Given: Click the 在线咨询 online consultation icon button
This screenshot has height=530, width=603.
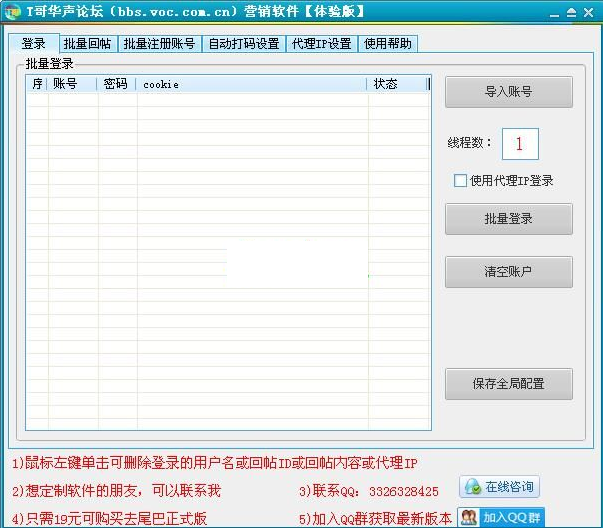Looking at the screenshot, I should tap(499, 487).
